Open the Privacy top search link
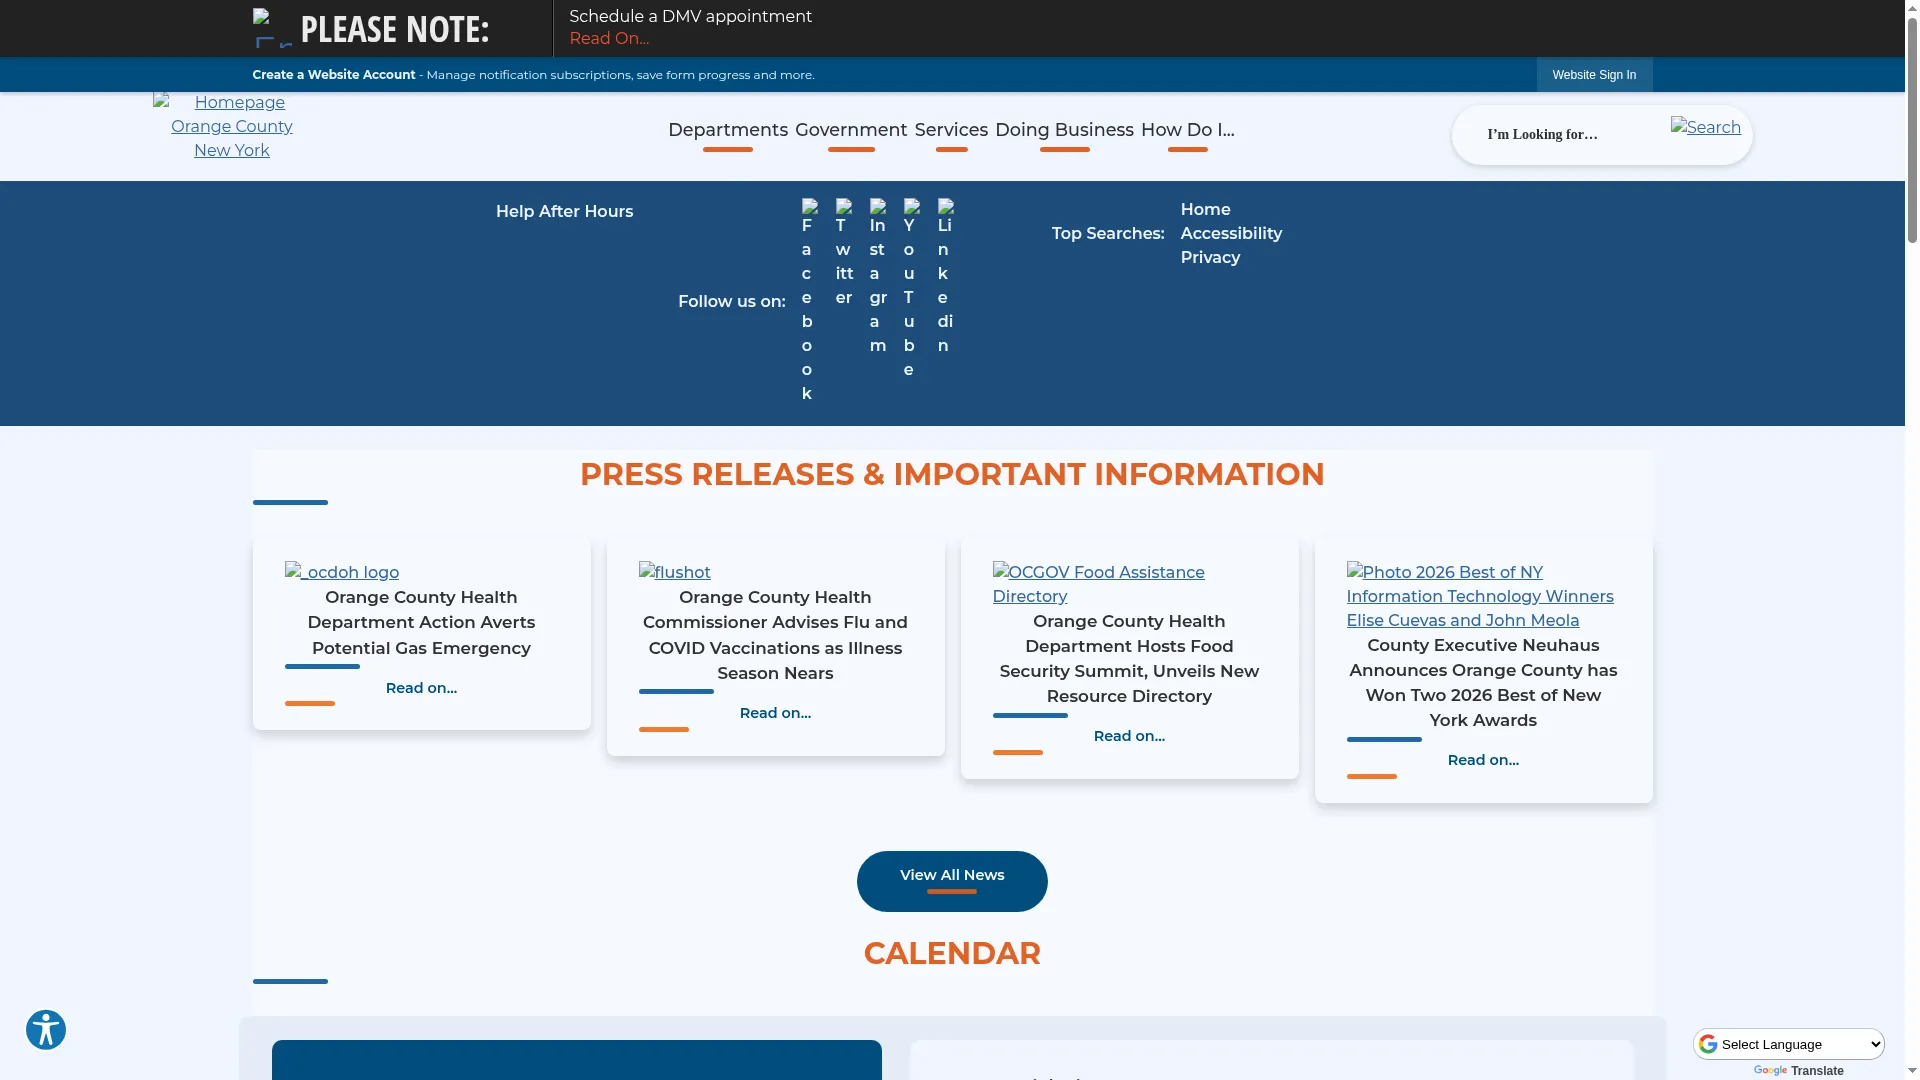This screenshot has width=1920, height=1080. [x=1210, y=257]
